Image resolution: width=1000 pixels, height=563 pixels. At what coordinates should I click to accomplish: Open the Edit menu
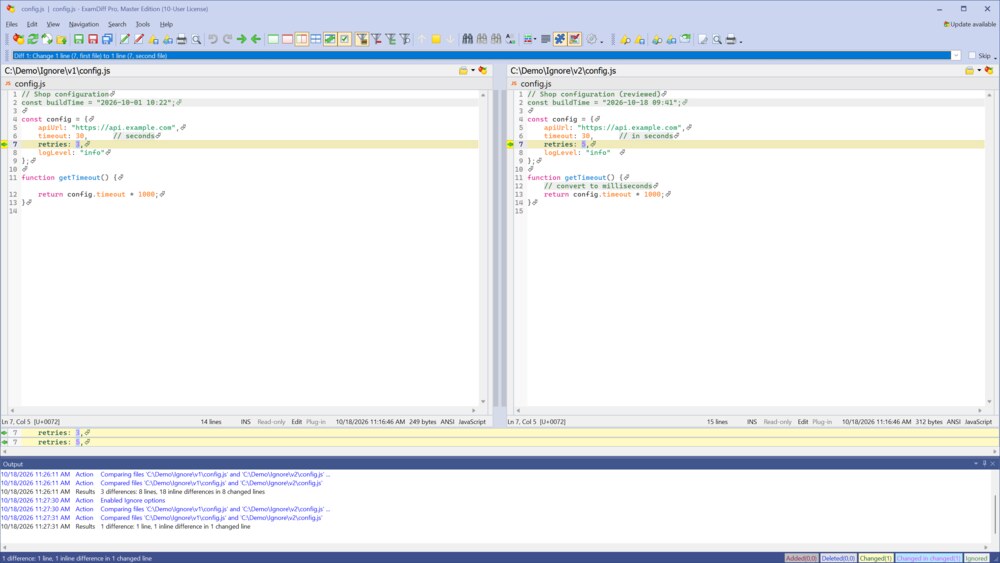tap(32, 24)
